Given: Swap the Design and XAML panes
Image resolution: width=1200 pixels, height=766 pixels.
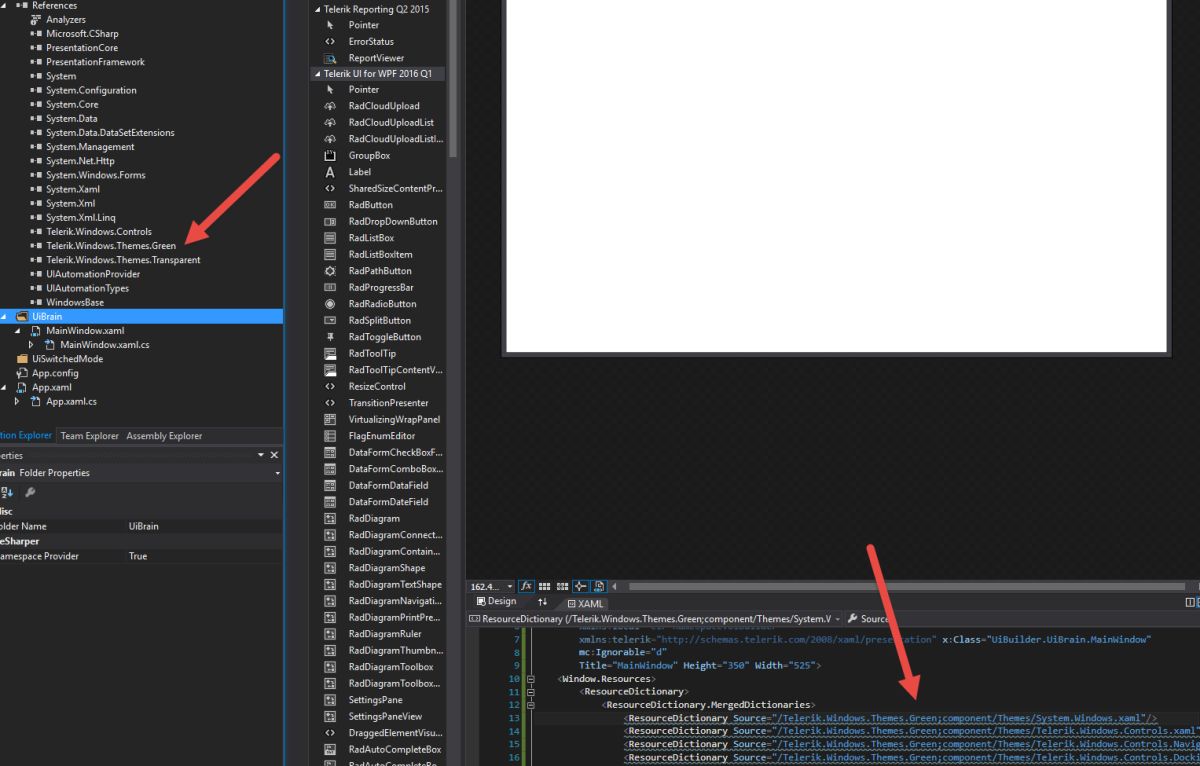Looking at the screenshot, I should coord(543,602).
